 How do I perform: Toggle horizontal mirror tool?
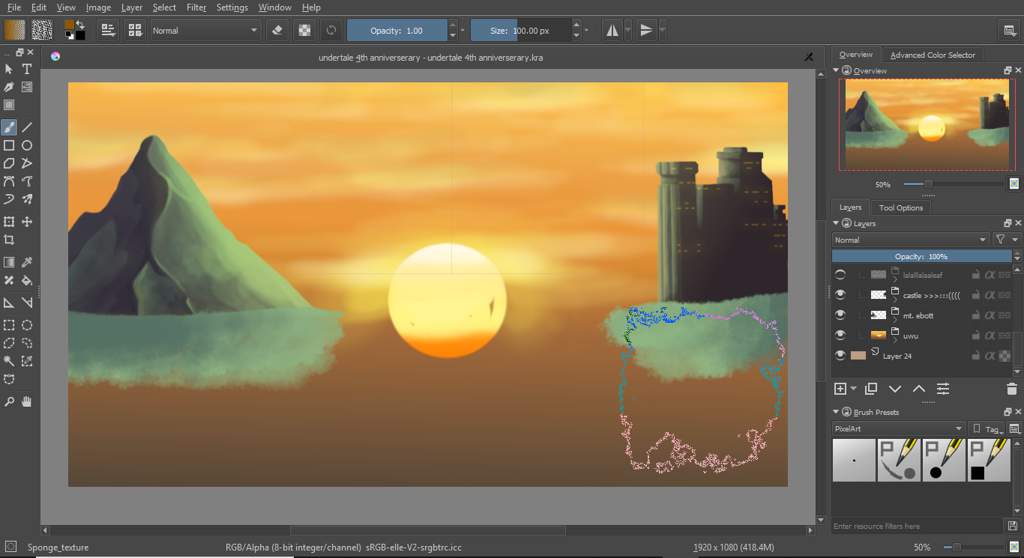click(612, 30)
